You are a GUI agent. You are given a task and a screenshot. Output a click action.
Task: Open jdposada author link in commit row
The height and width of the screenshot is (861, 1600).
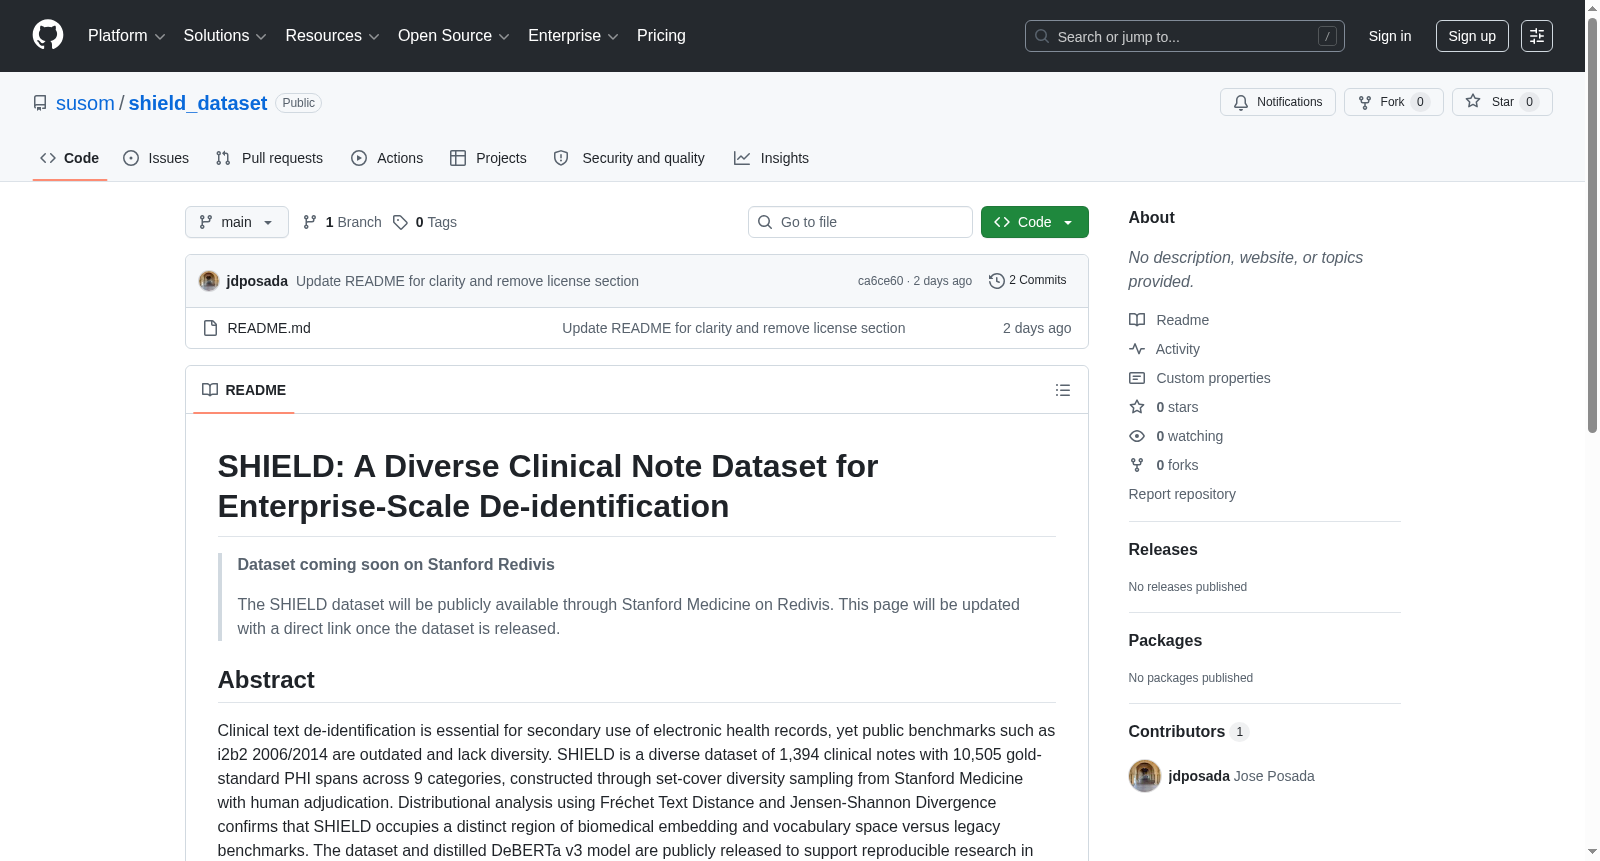point(257,281)
